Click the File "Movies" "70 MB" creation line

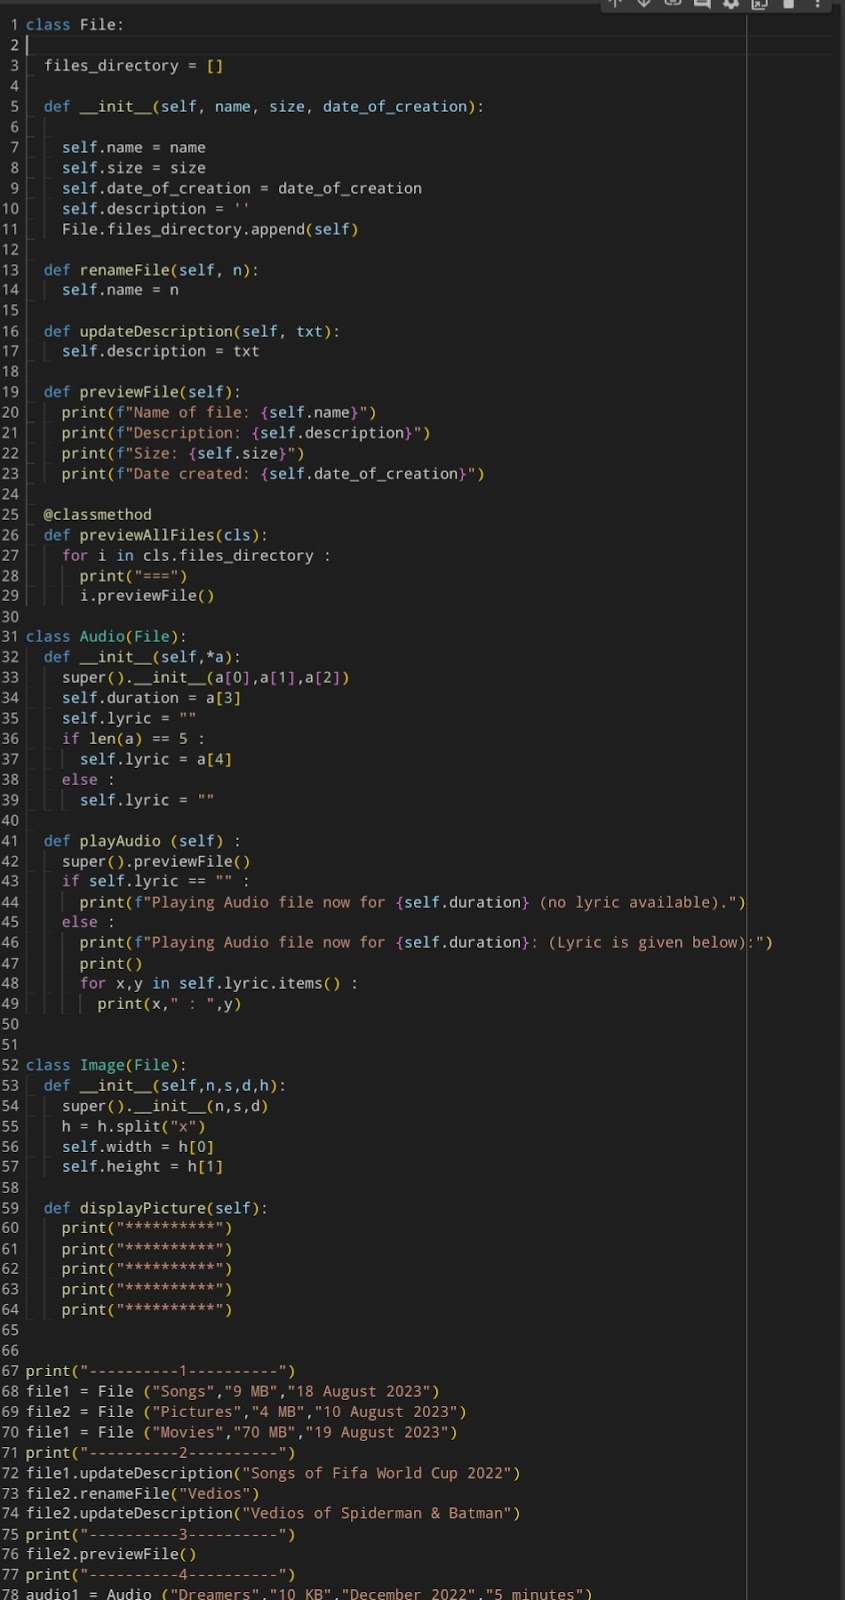pos(242,1432)
